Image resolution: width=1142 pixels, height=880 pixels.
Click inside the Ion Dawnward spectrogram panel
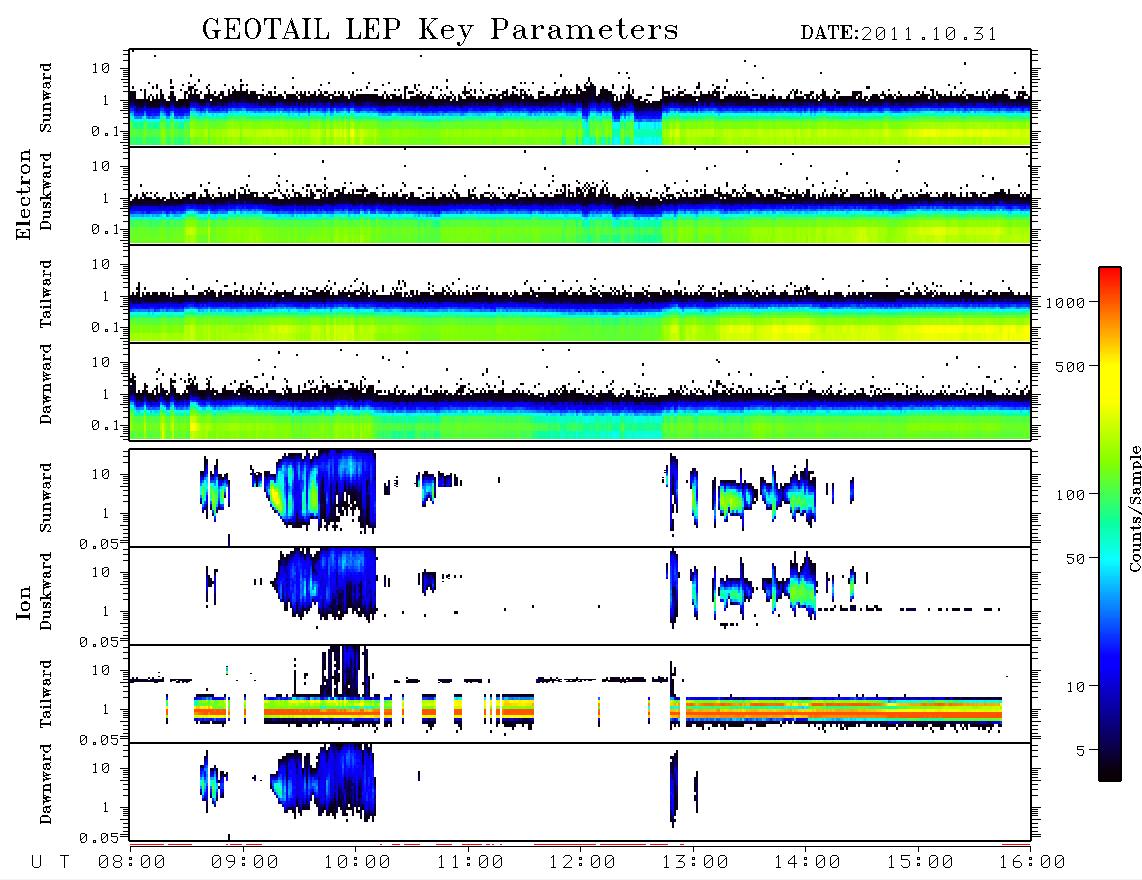point(580,792)
